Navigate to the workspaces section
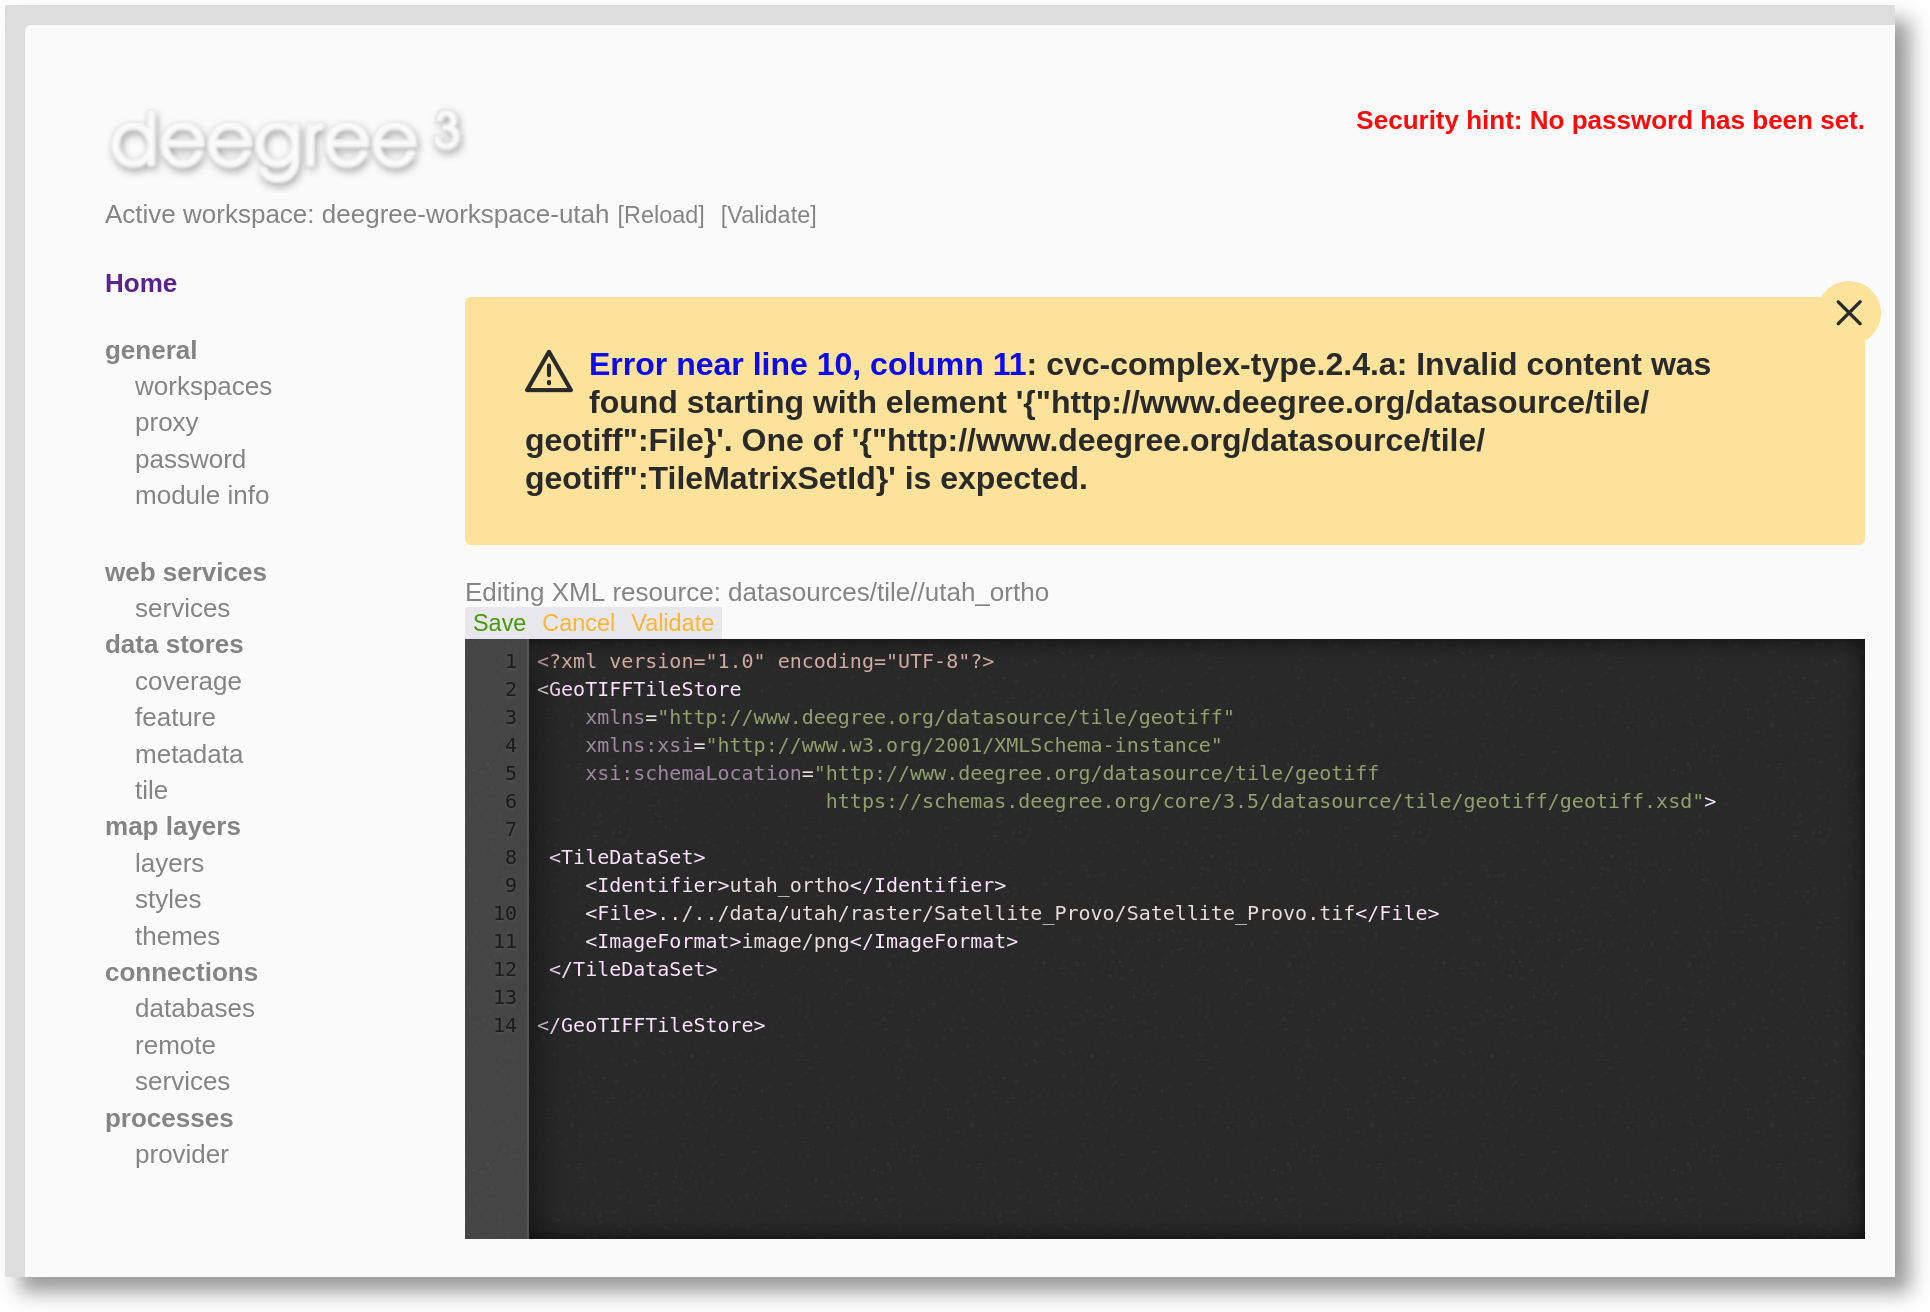This screenshot has height=1312, width=1930. [203, 386]
